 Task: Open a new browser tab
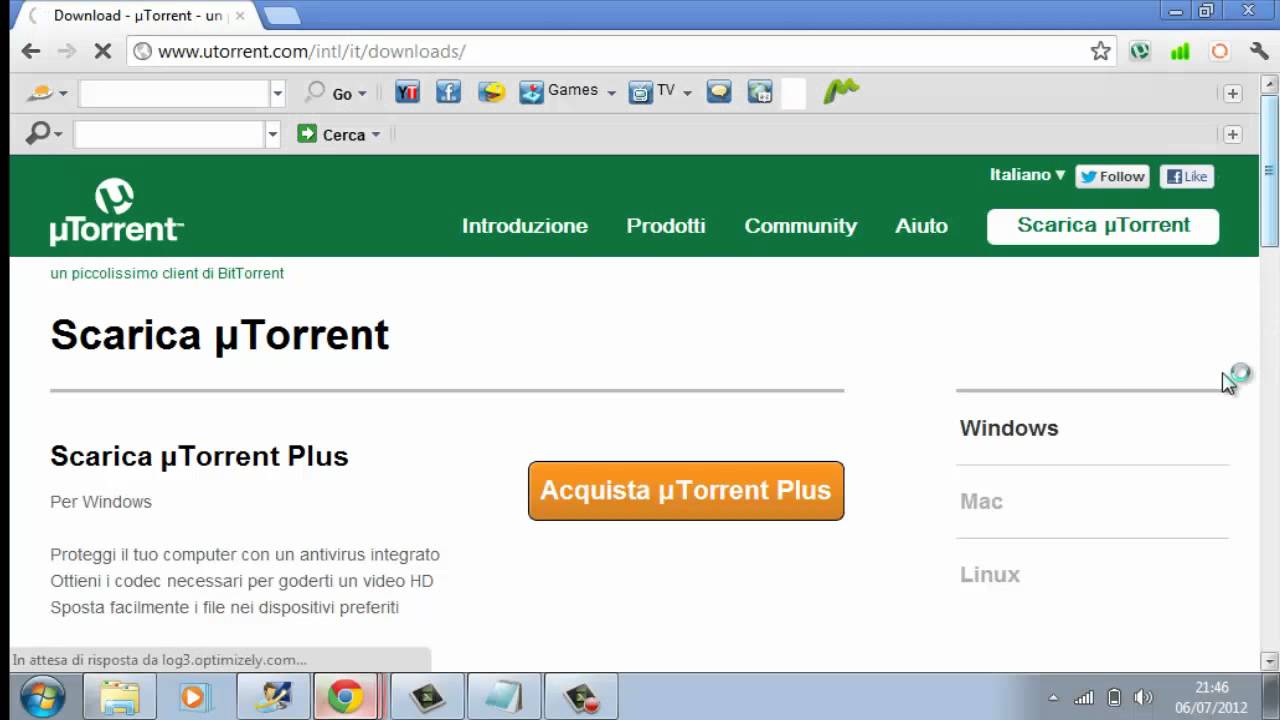281,15
